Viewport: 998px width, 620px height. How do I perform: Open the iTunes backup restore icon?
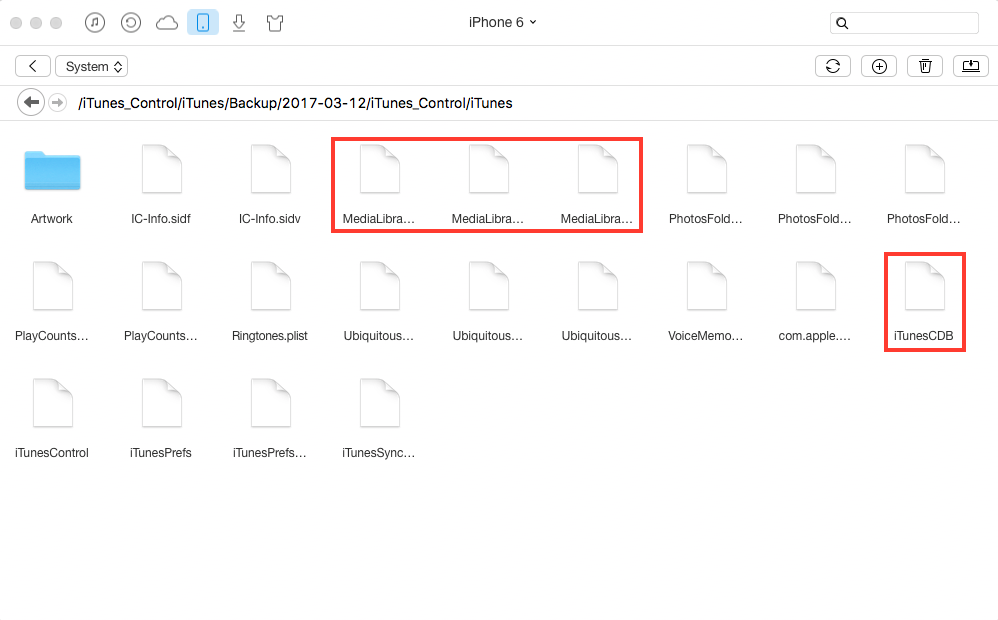(130, 23)
